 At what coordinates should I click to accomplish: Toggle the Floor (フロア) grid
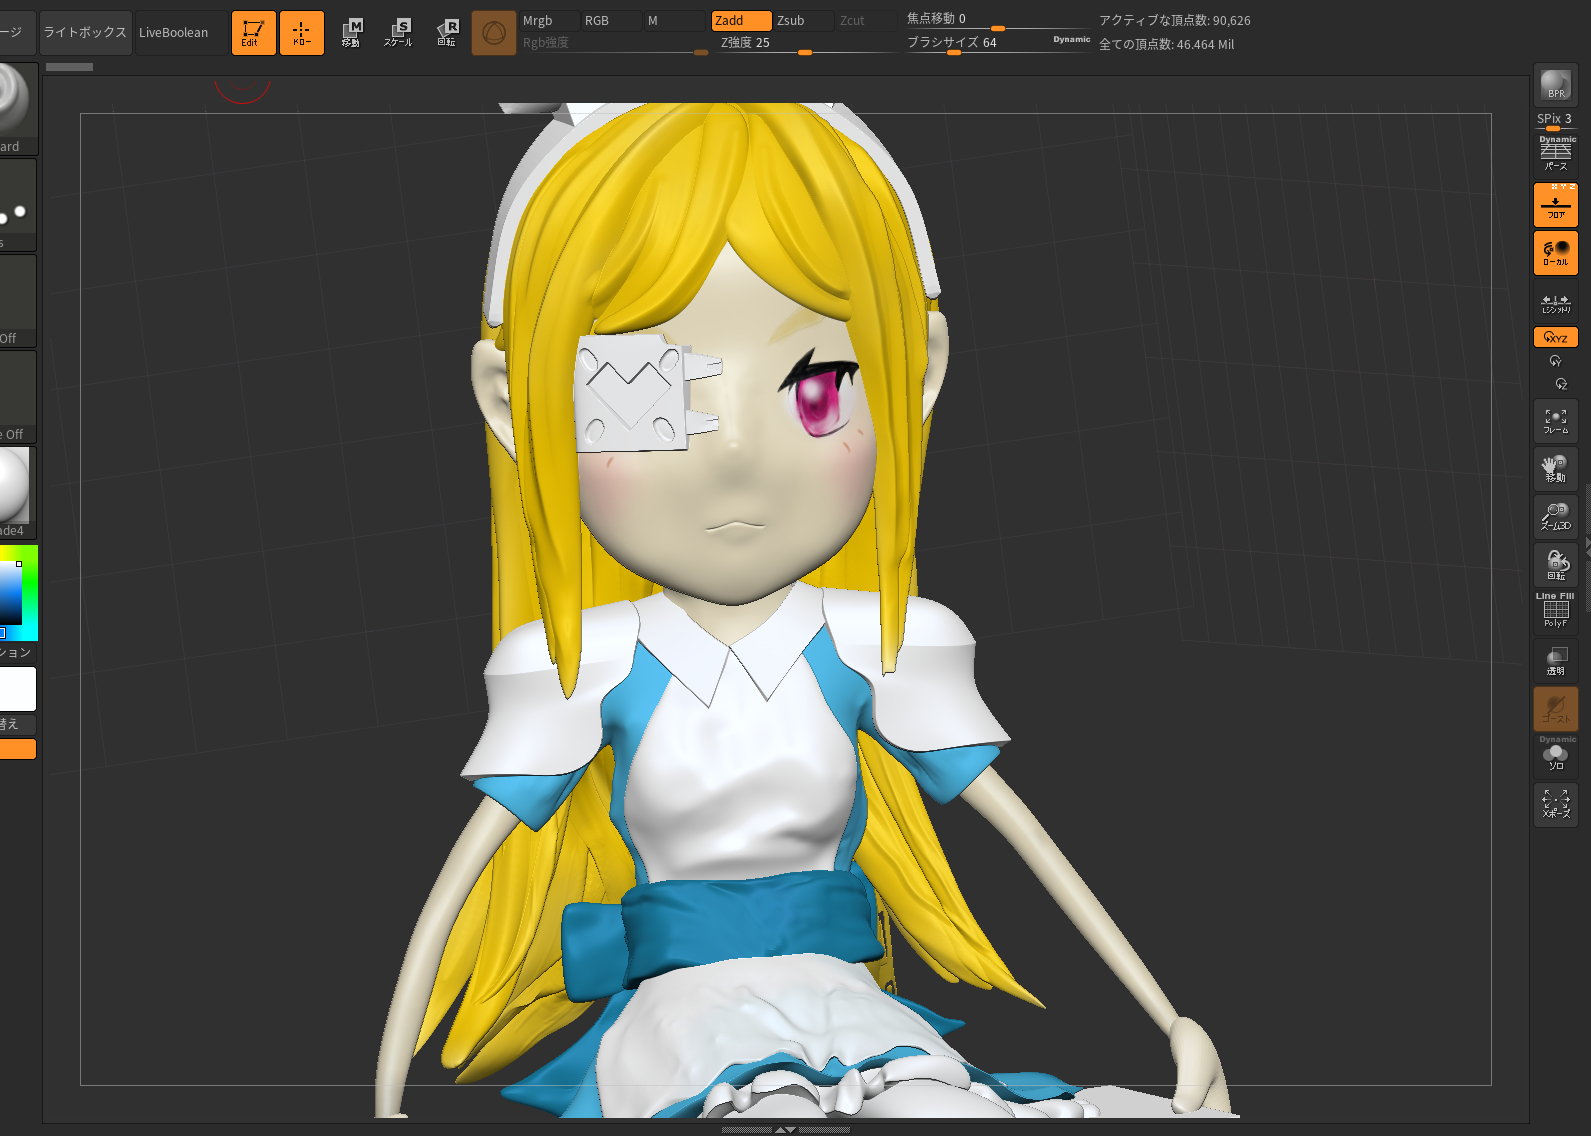click(1556, 205)
